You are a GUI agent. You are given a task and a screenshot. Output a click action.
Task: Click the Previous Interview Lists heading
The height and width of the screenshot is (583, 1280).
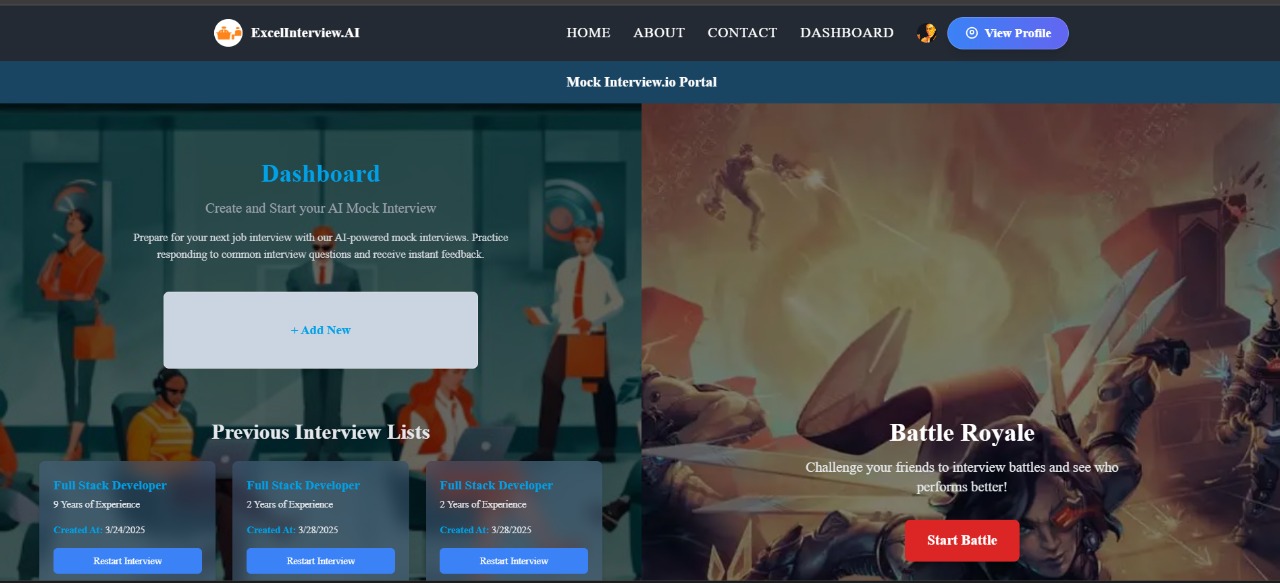click(x=321, y=432)
